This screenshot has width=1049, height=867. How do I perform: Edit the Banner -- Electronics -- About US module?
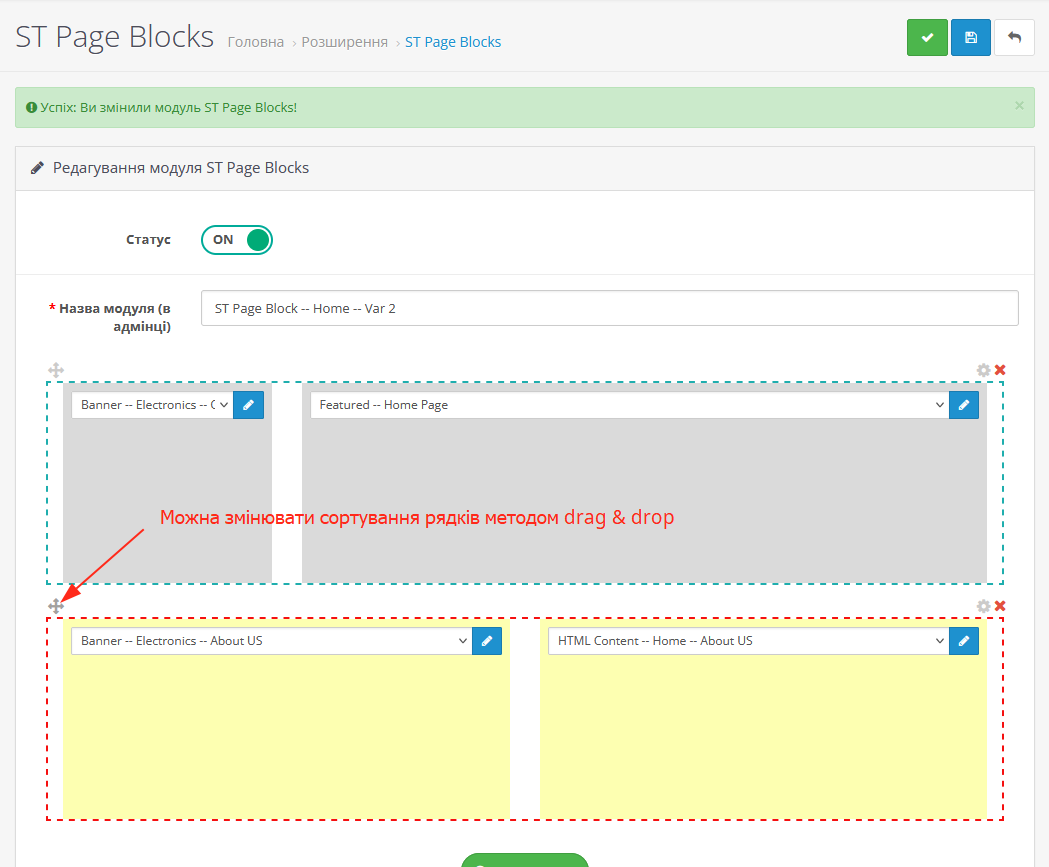point(487,641)
